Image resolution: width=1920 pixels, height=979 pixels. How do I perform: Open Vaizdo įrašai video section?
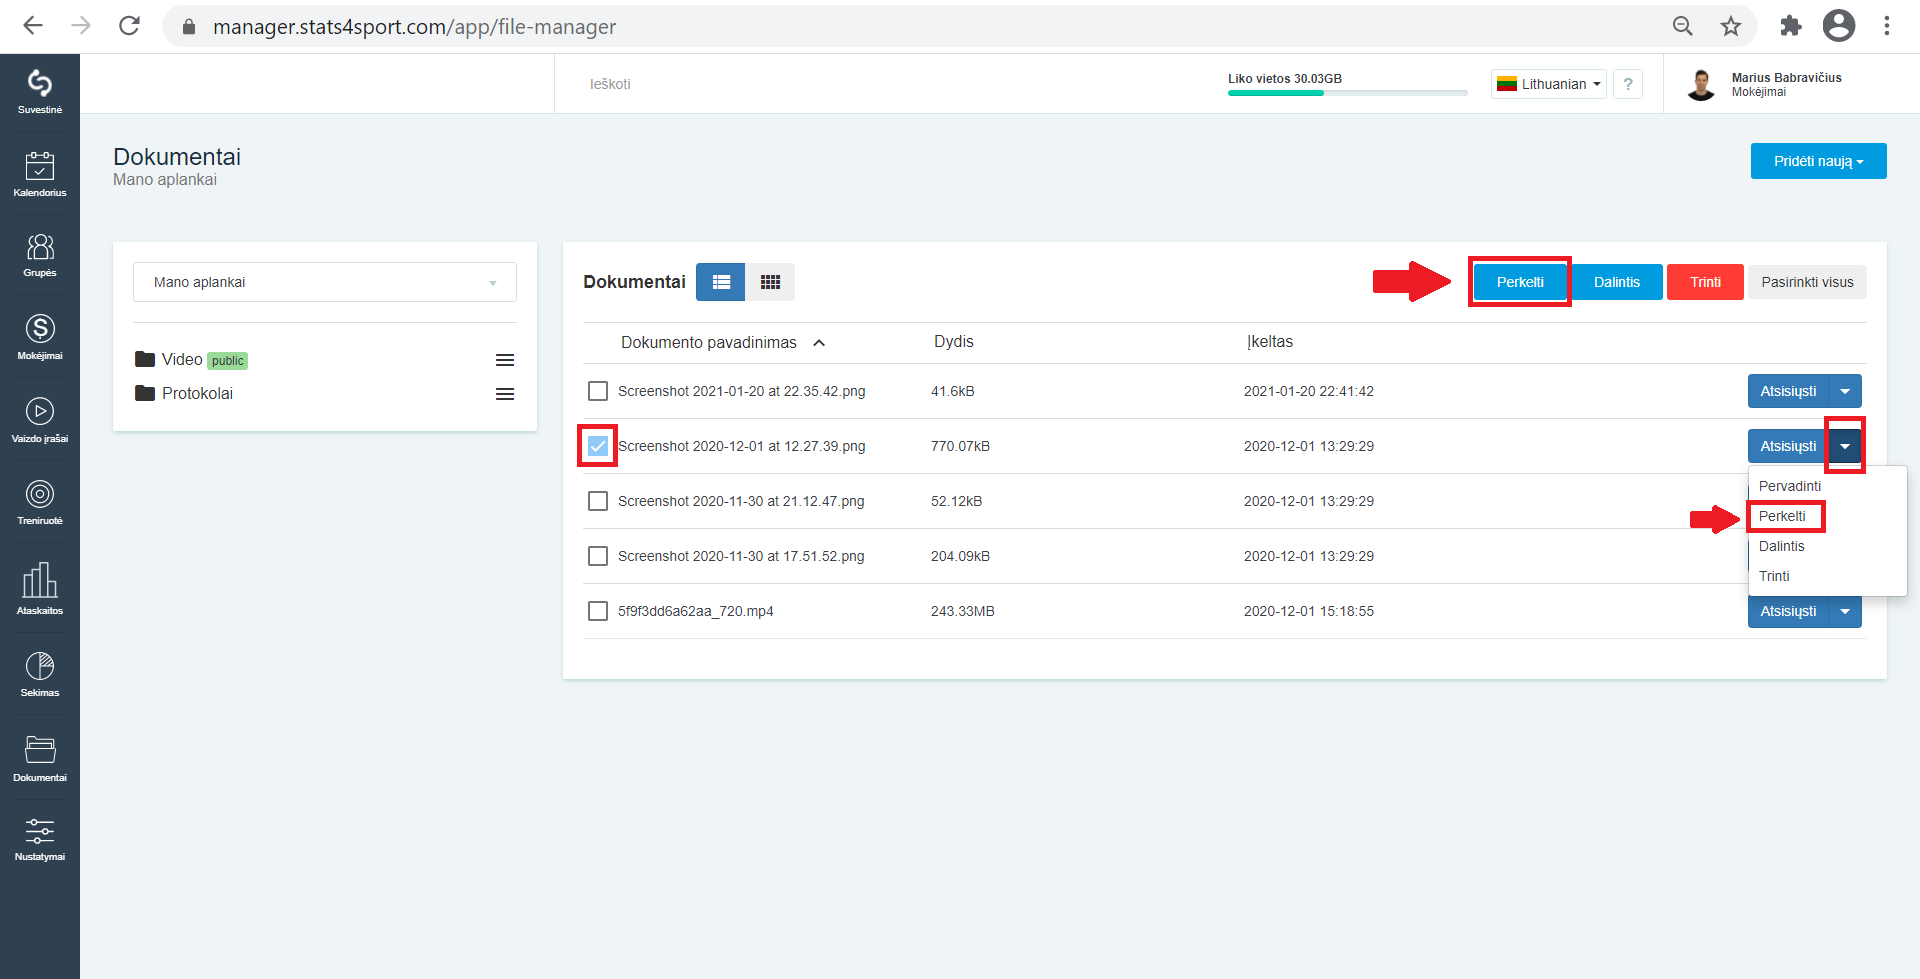click(x=40, y=420)
